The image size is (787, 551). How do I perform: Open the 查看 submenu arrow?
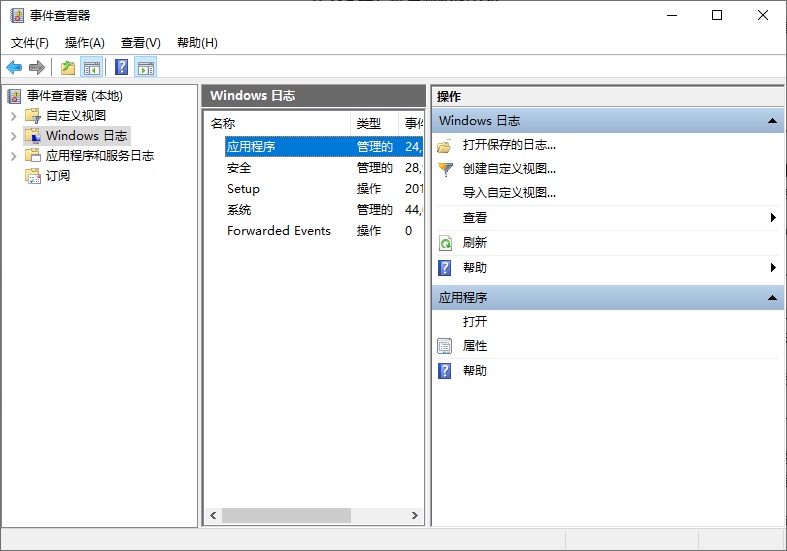pos(773,218)
